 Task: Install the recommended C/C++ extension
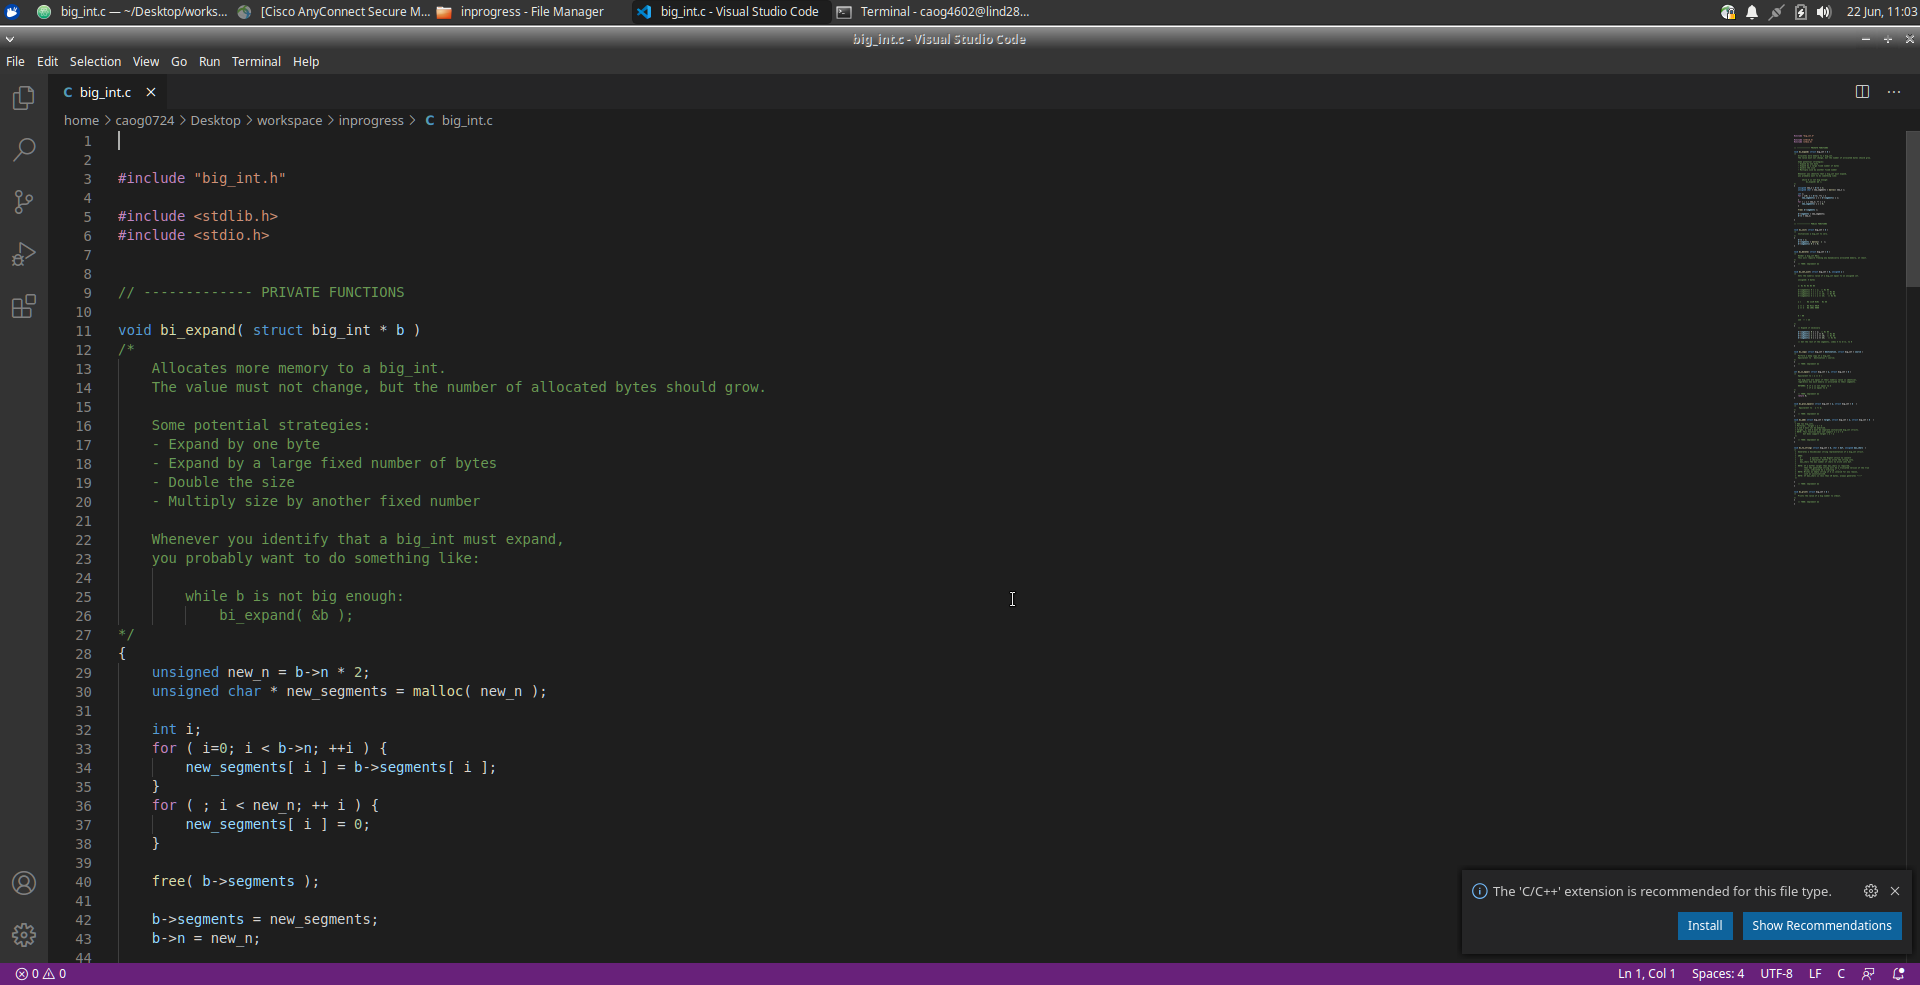point(1704,926)
